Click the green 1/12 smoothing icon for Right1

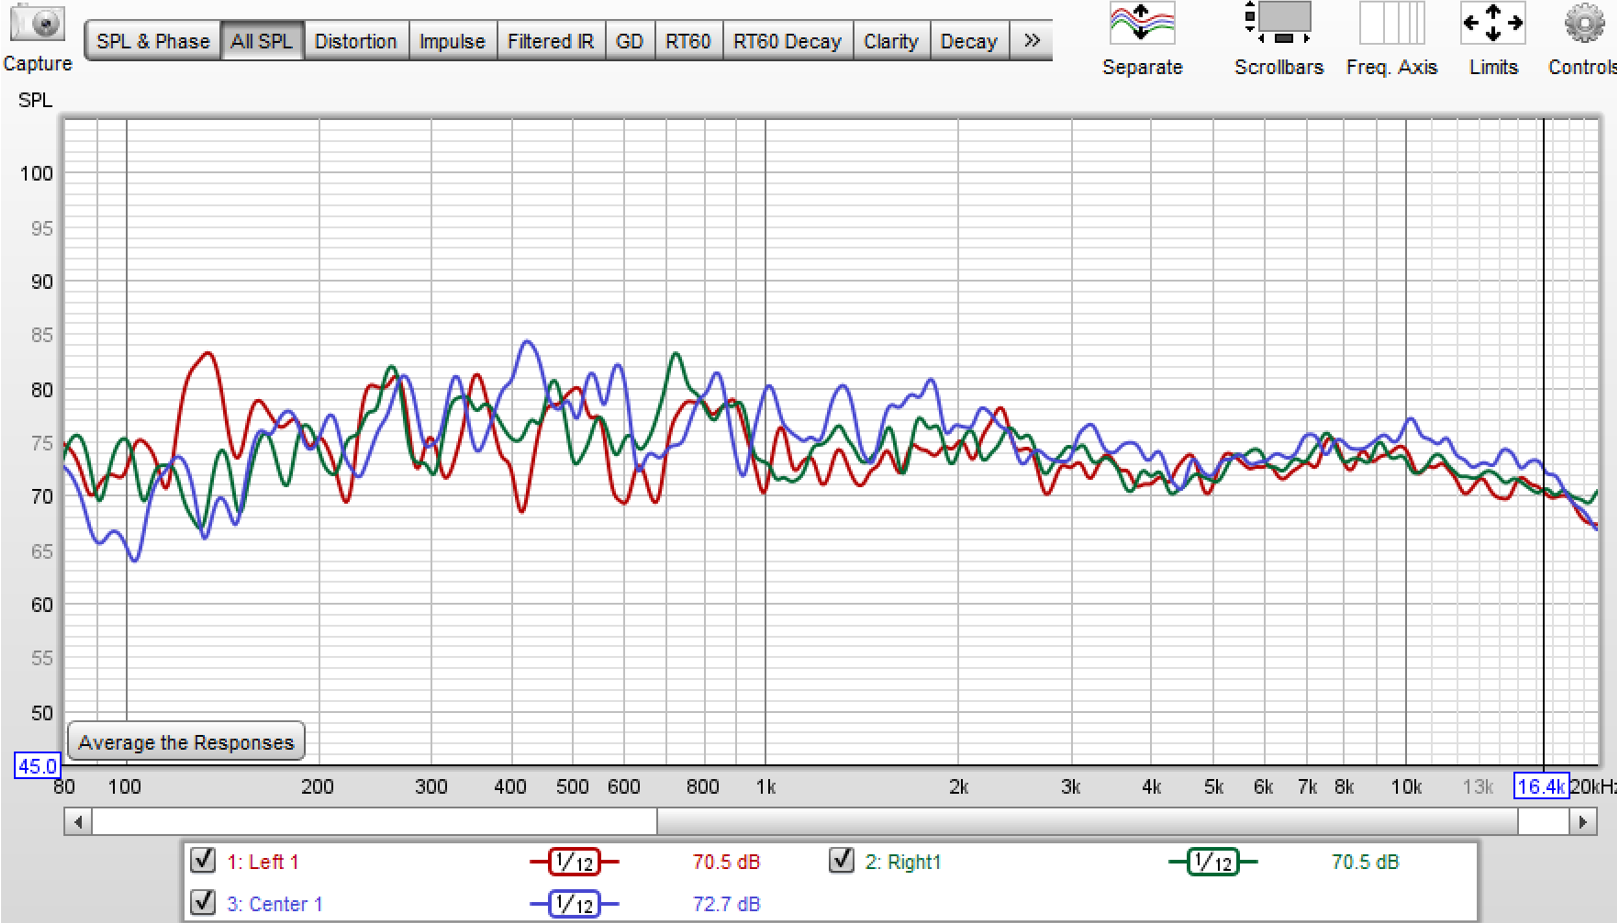(1212, 862)
